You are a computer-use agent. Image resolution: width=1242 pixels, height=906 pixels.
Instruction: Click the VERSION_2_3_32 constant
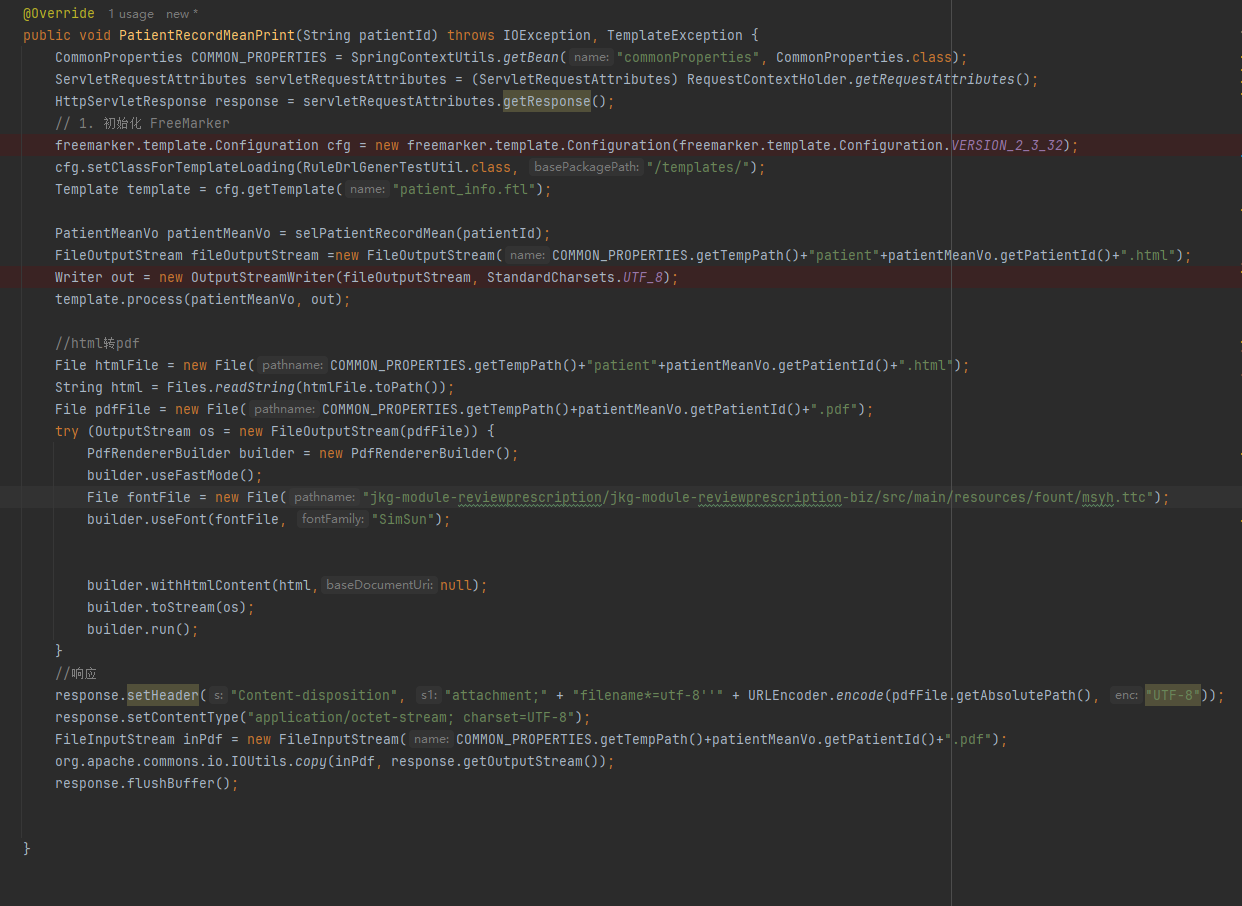tap(1007, 145)
